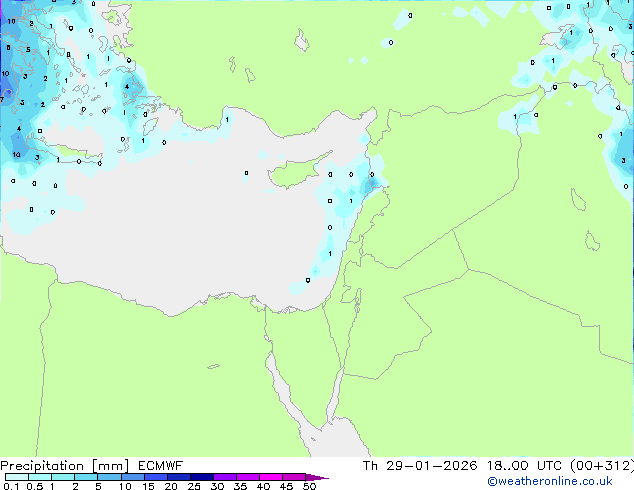Image resolution: width=634 pixels, height=490 pixels.
Task: Click the legend value label "25"
Action: pos(194,486)
